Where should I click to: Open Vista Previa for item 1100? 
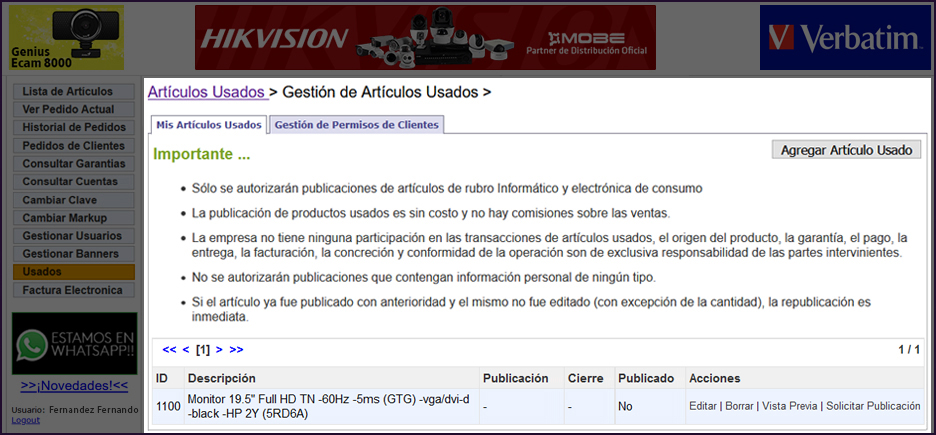coord(790,406)
